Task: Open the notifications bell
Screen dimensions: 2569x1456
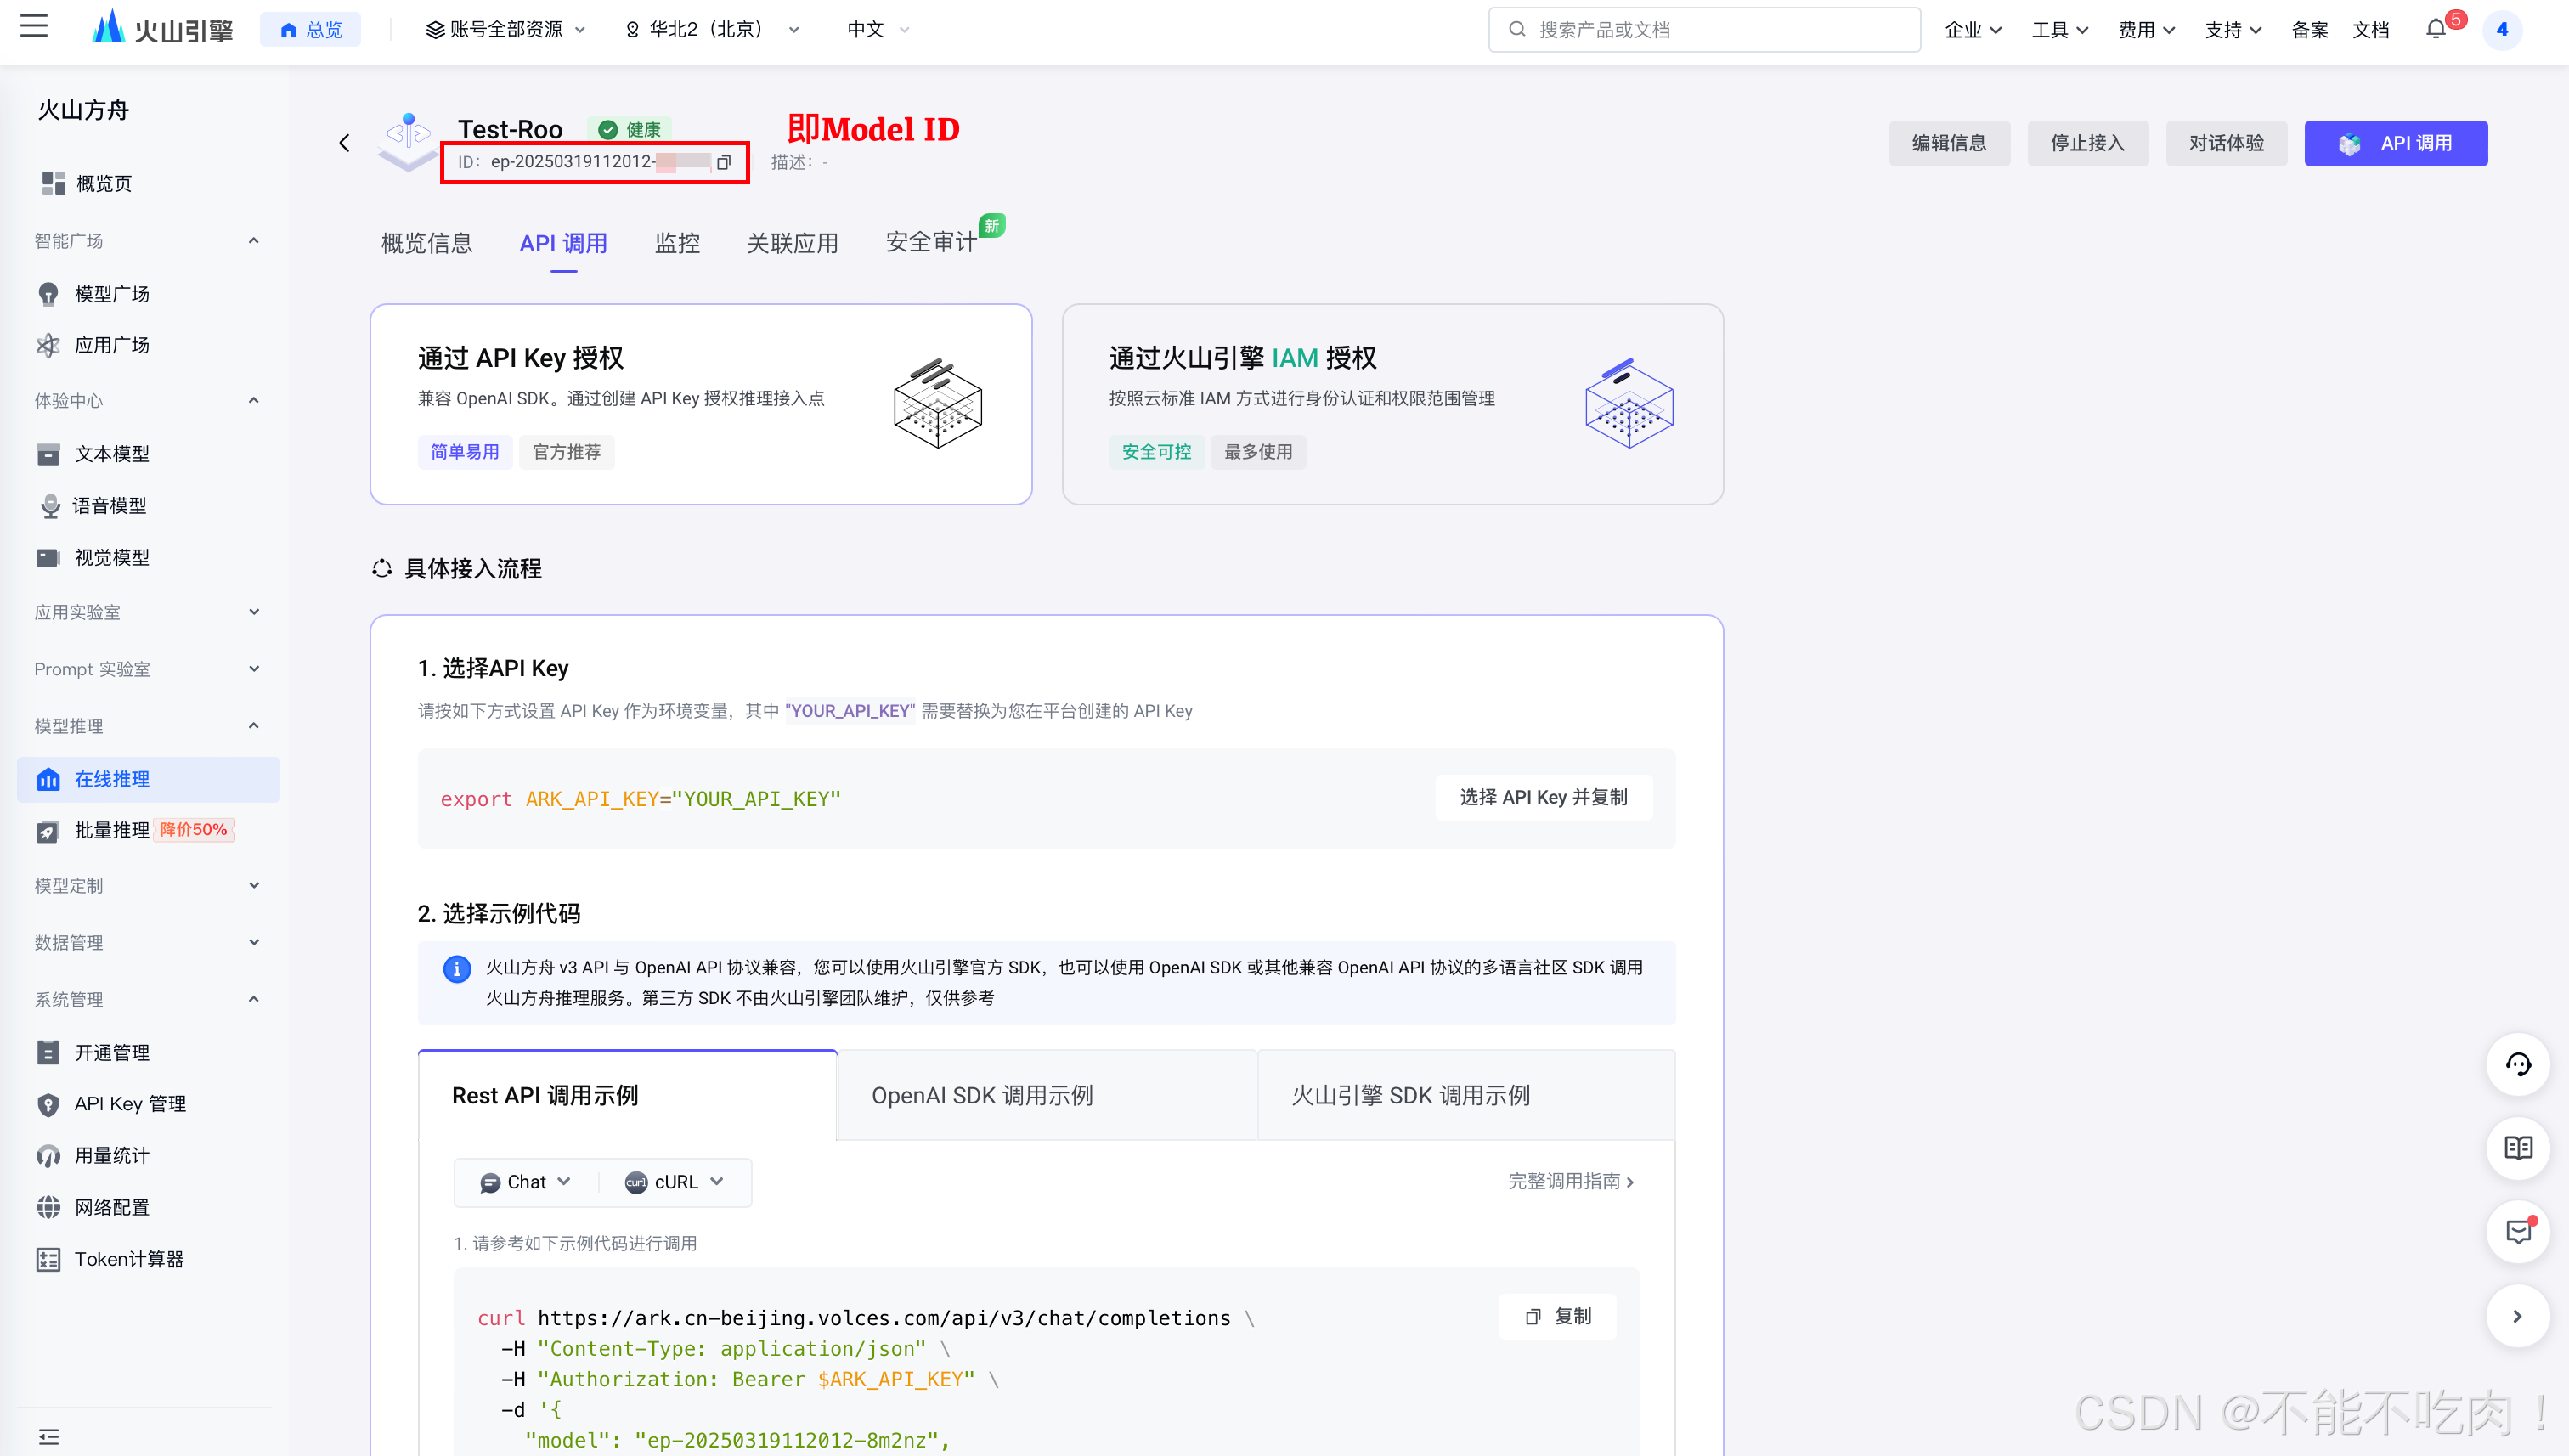Action: pyautogui.click(x=2436, y=29)
